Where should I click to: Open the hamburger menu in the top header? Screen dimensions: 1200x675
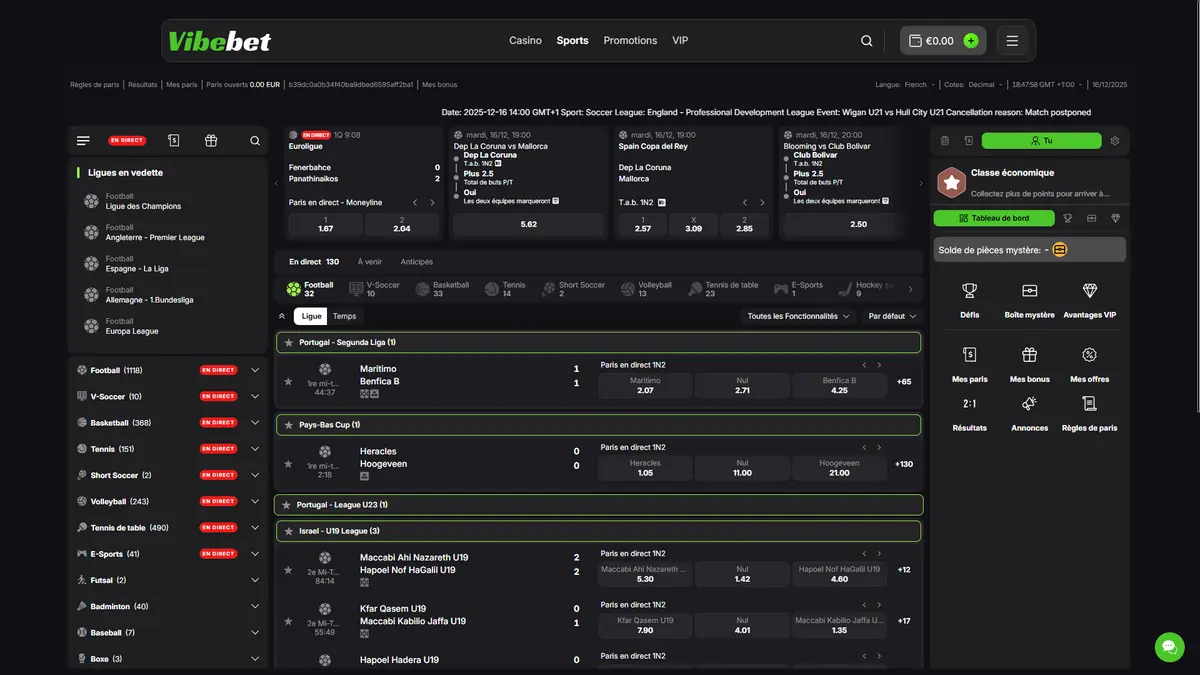(1012, 41)
